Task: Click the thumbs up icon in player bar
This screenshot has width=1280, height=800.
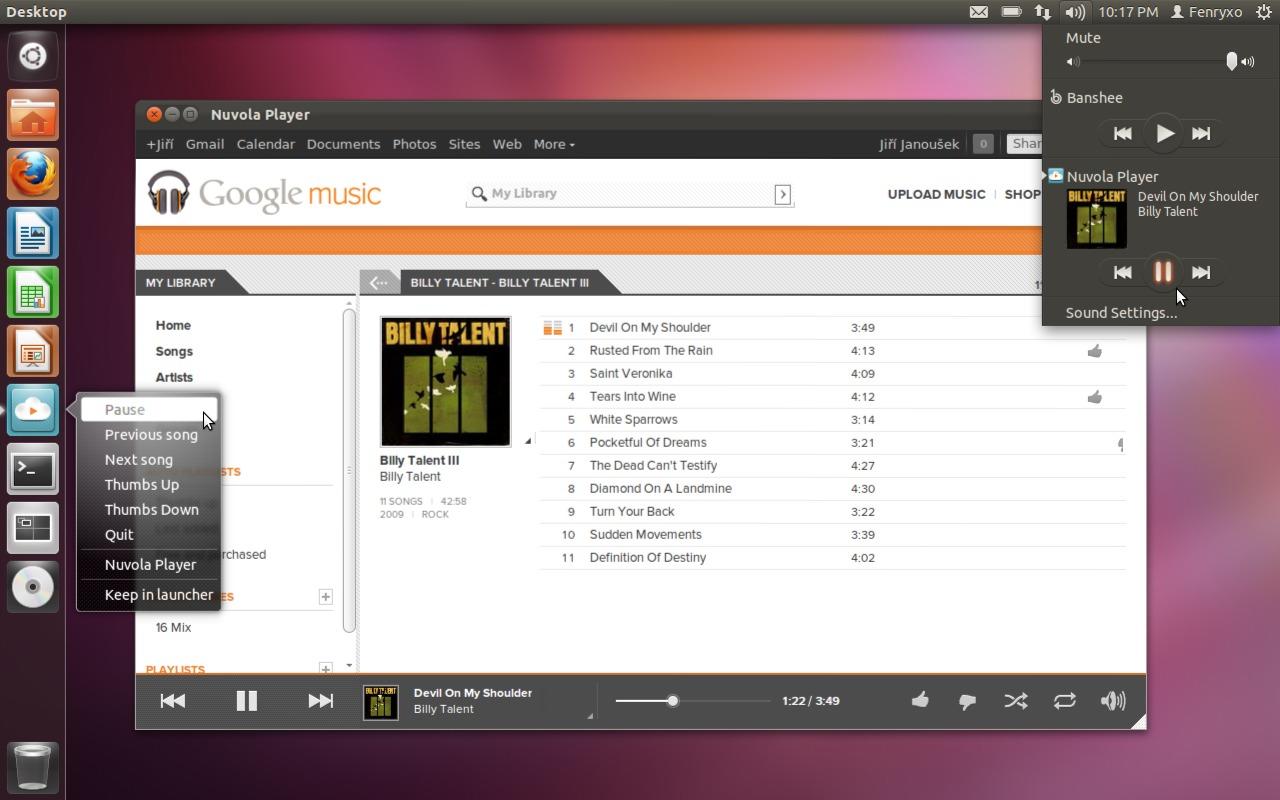Action: (x=919, y=701)
